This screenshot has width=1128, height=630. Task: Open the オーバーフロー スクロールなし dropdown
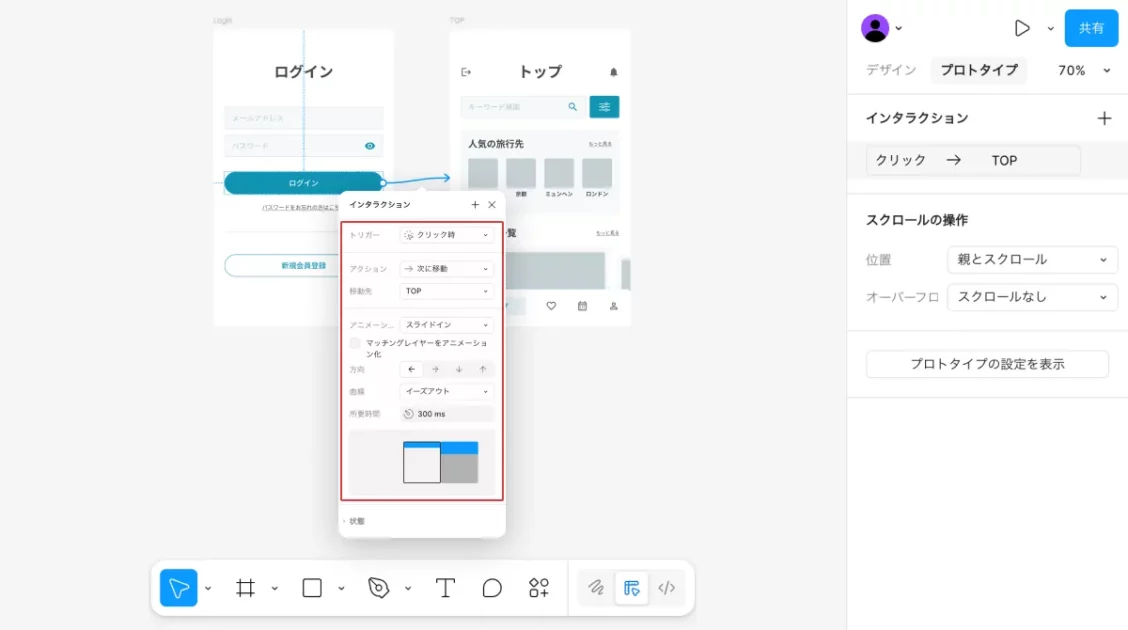pos(1033,297)
